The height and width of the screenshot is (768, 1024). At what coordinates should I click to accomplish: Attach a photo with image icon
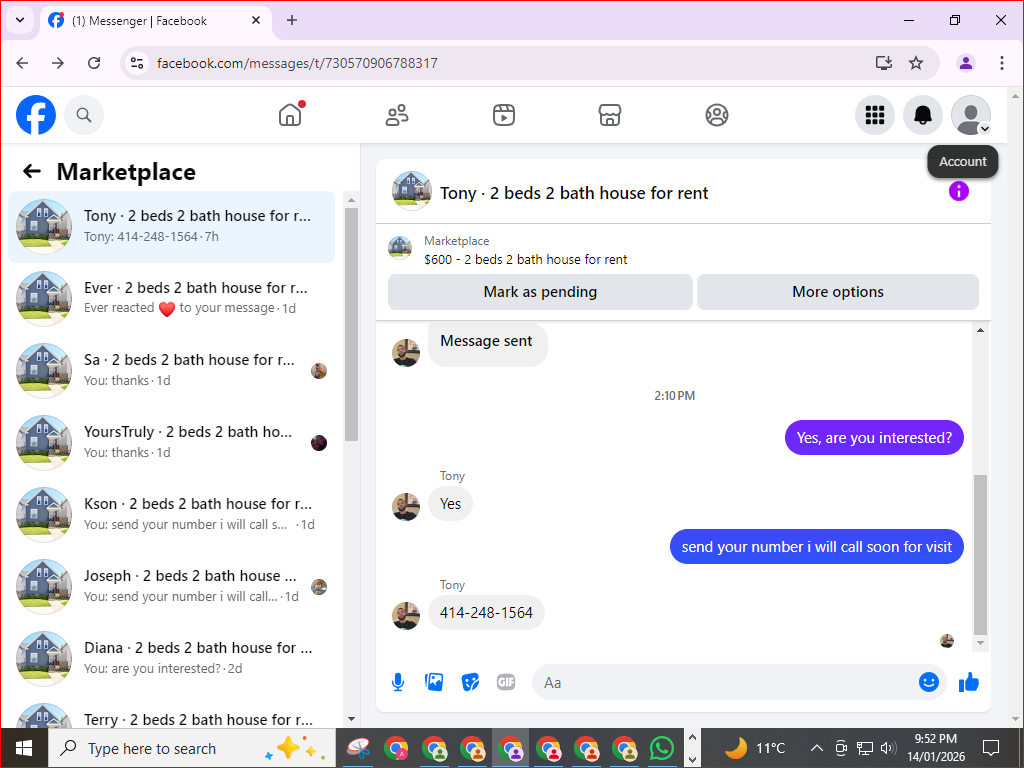[434, 682]
